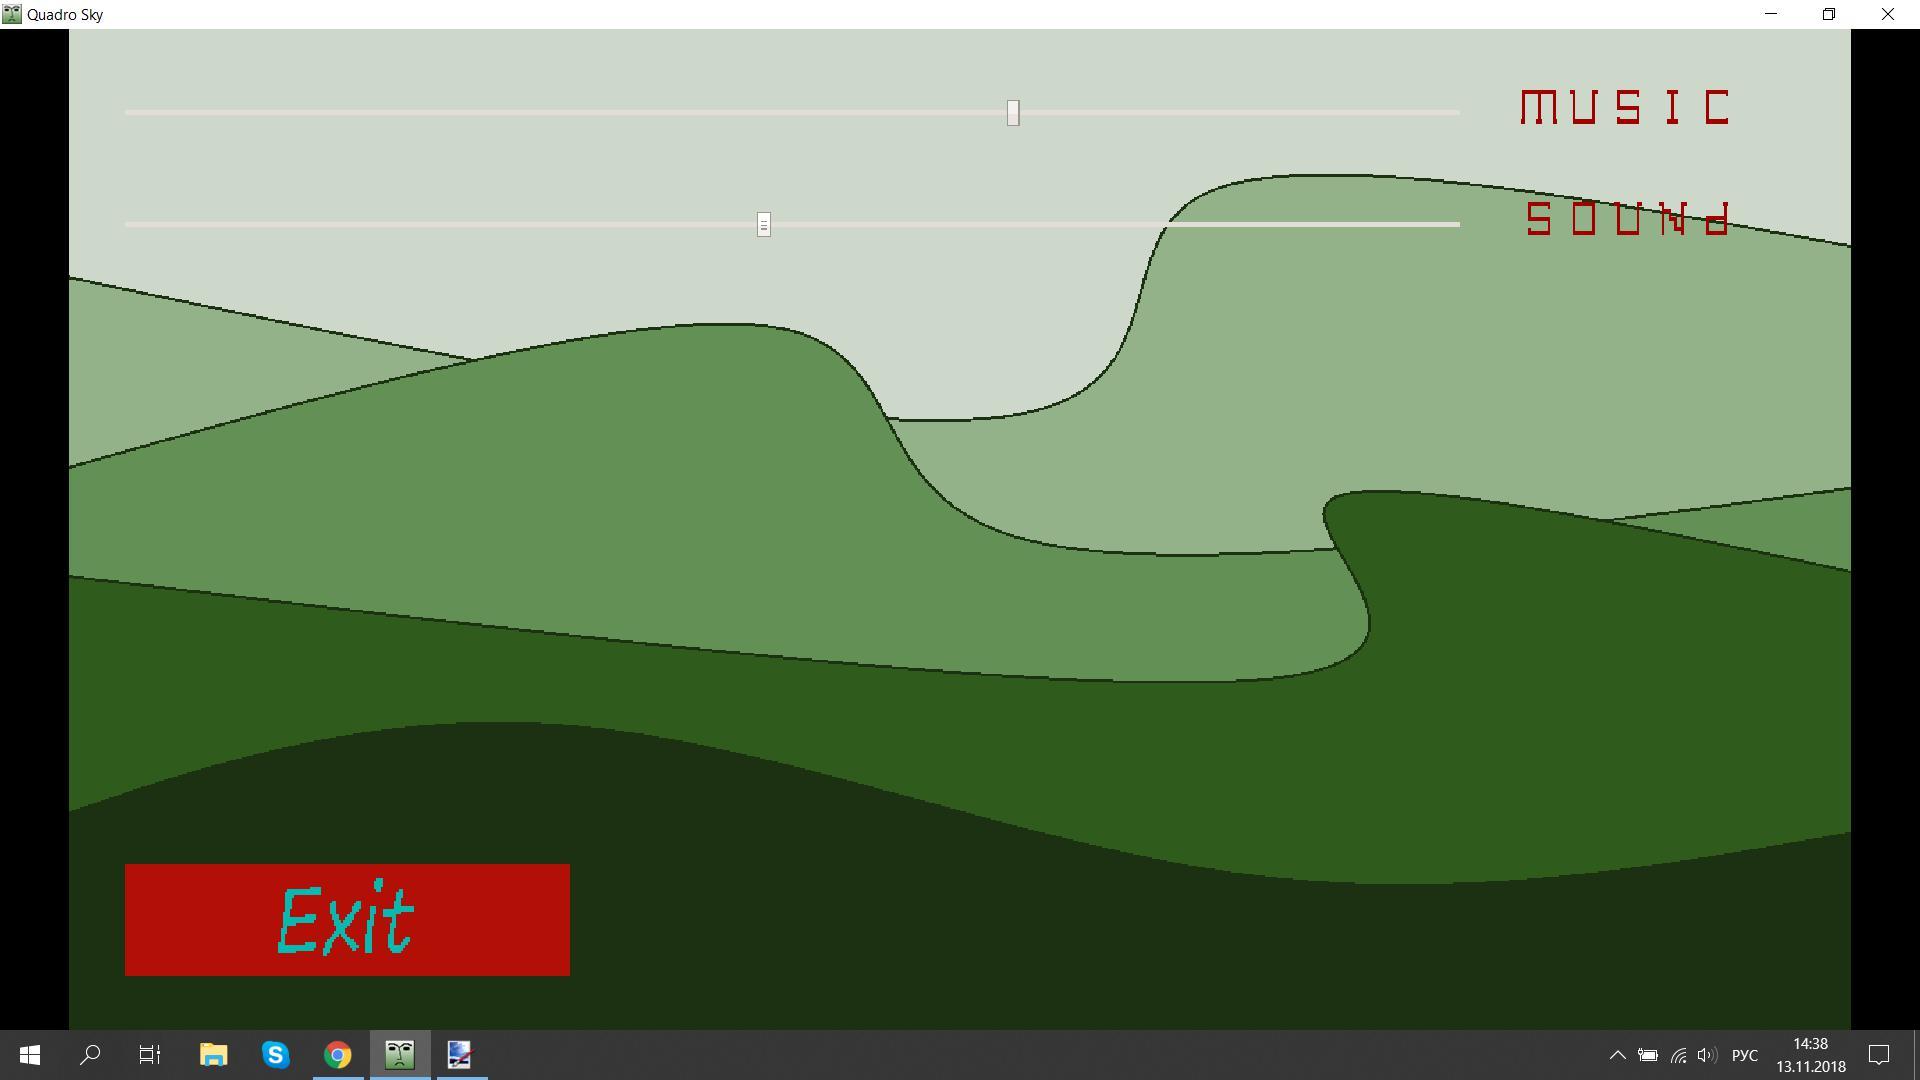Switch to Google Chrome in the taskbar
The height and width of the screenshot is (1080, 1920).
click(x=338, y=1055)
